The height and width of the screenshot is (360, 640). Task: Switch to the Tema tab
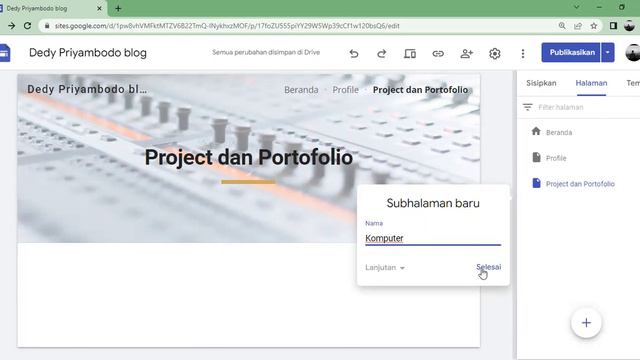point(633,83)
